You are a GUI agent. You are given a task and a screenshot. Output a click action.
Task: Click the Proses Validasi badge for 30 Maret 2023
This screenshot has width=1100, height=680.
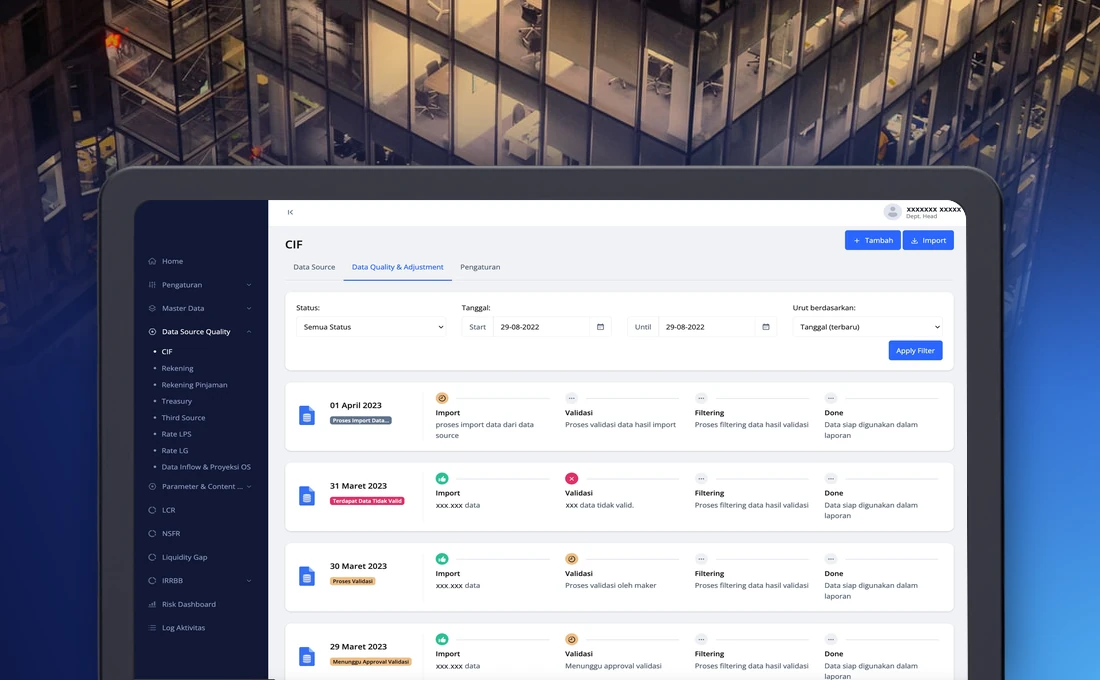353,581
